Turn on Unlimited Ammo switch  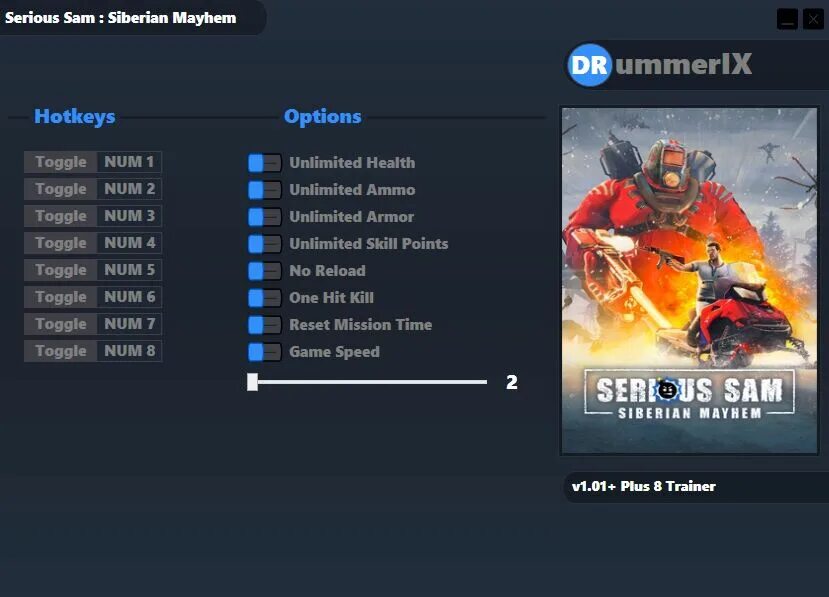[x=264, y=190]
